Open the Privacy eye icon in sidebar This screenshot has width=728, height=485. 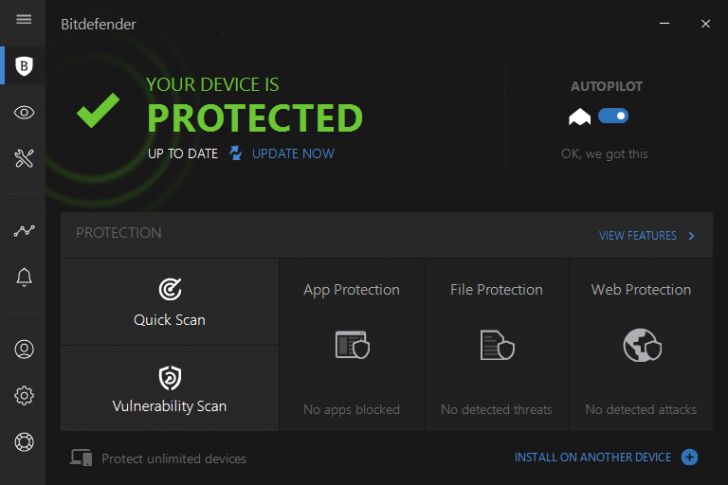24,112
